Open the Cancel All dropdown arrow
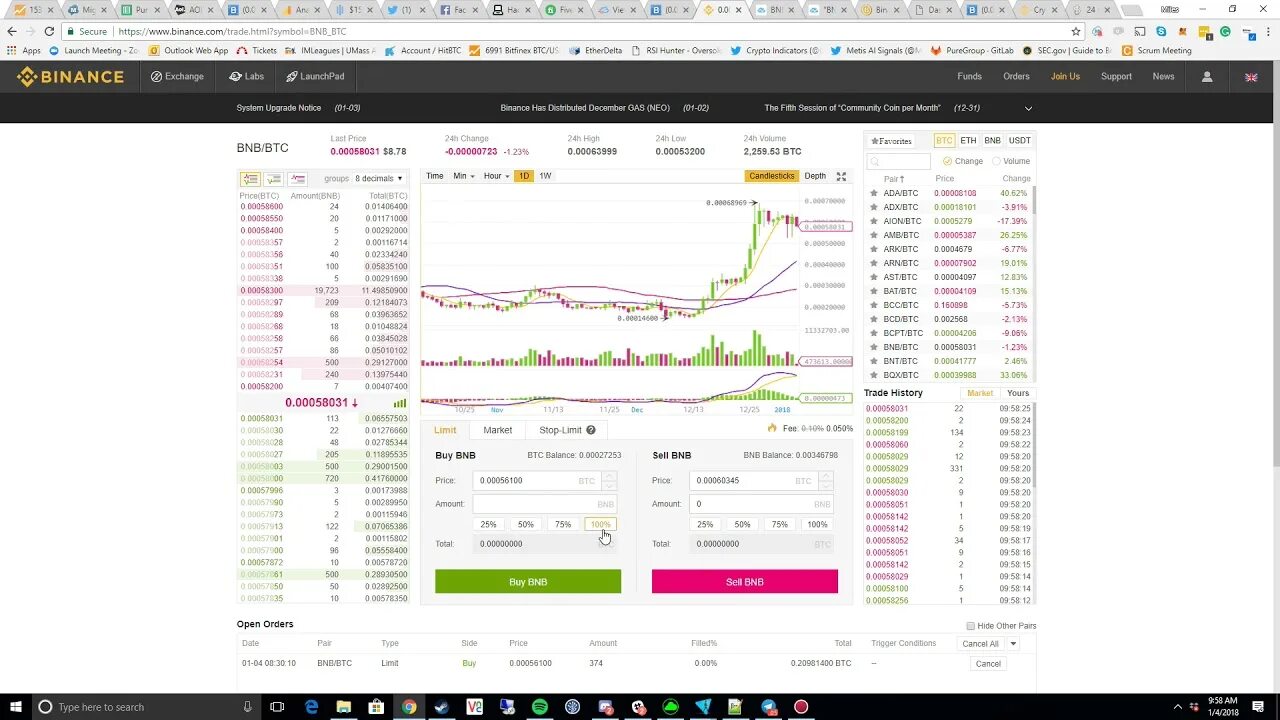Image resolution: width=1280 pixels, height=720 pixels. [x=1011, y=643]
